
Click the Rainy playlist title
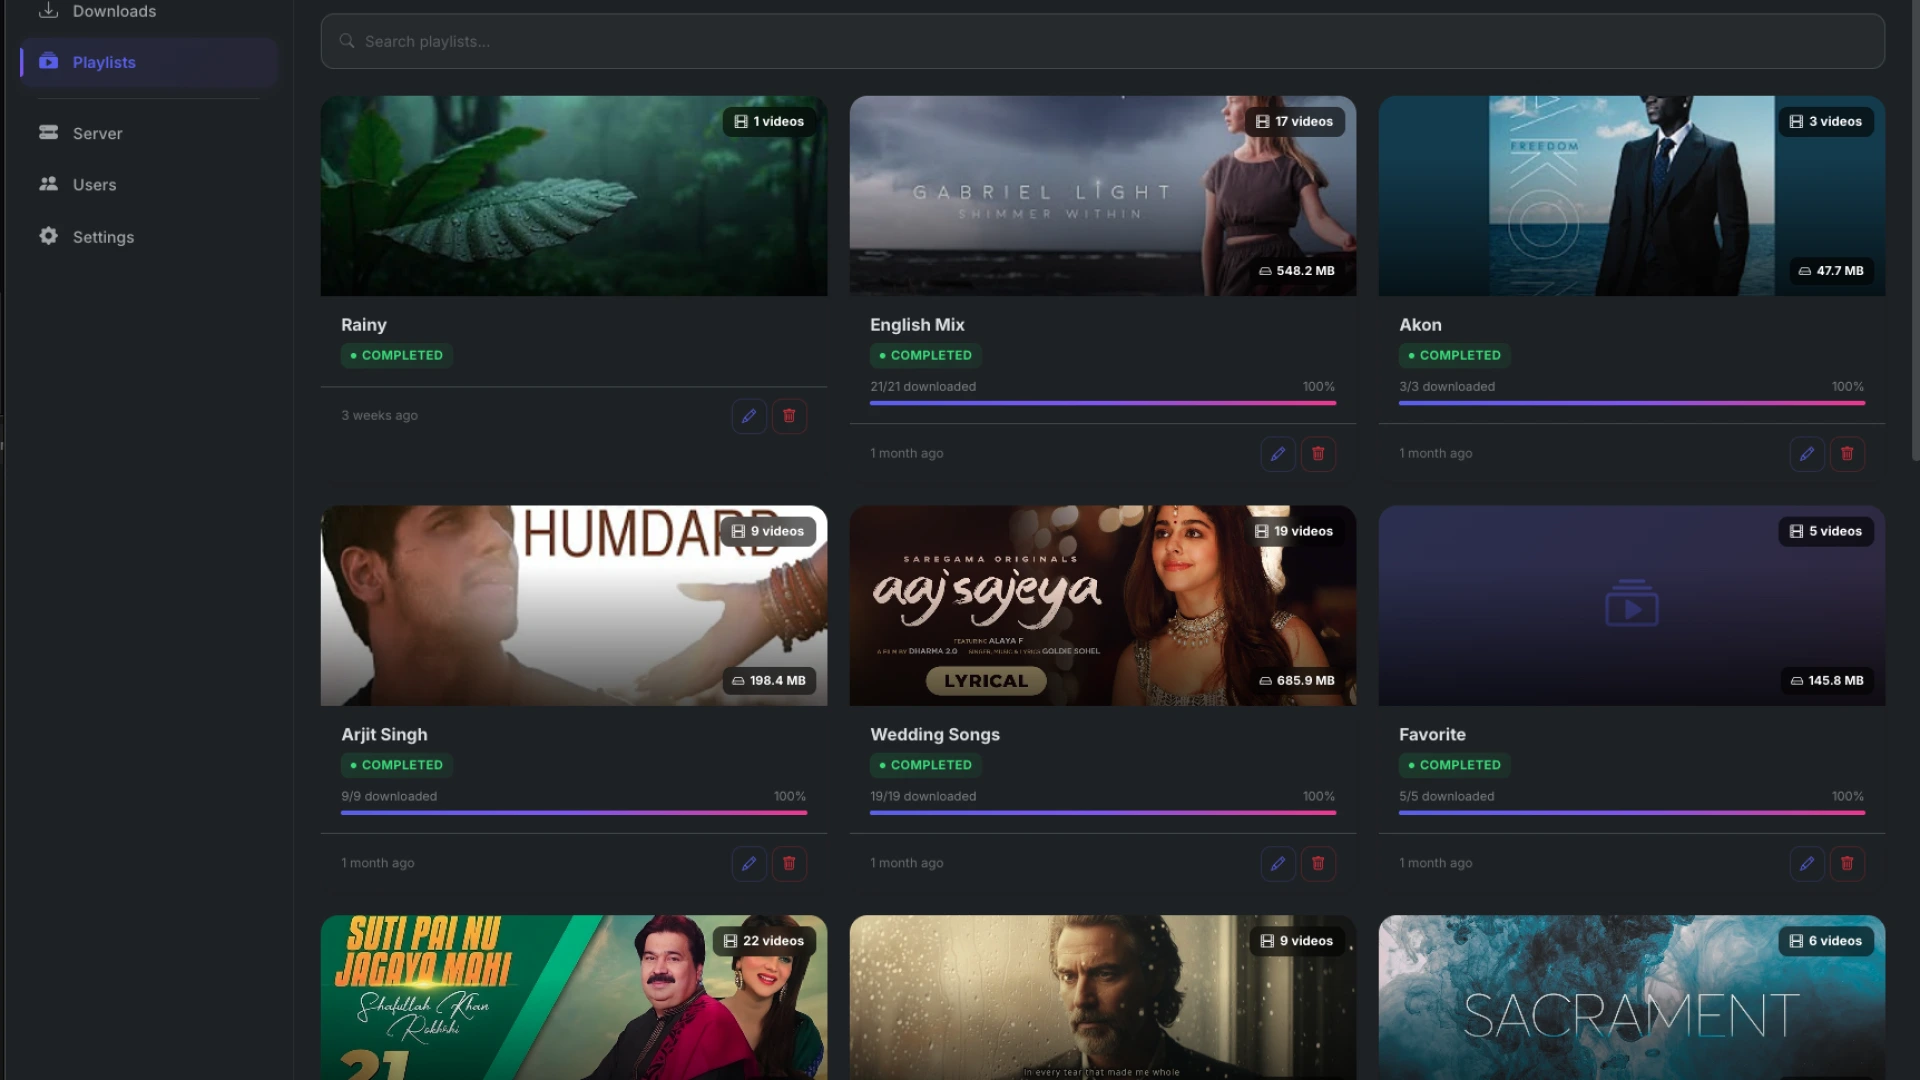(363, 325)
